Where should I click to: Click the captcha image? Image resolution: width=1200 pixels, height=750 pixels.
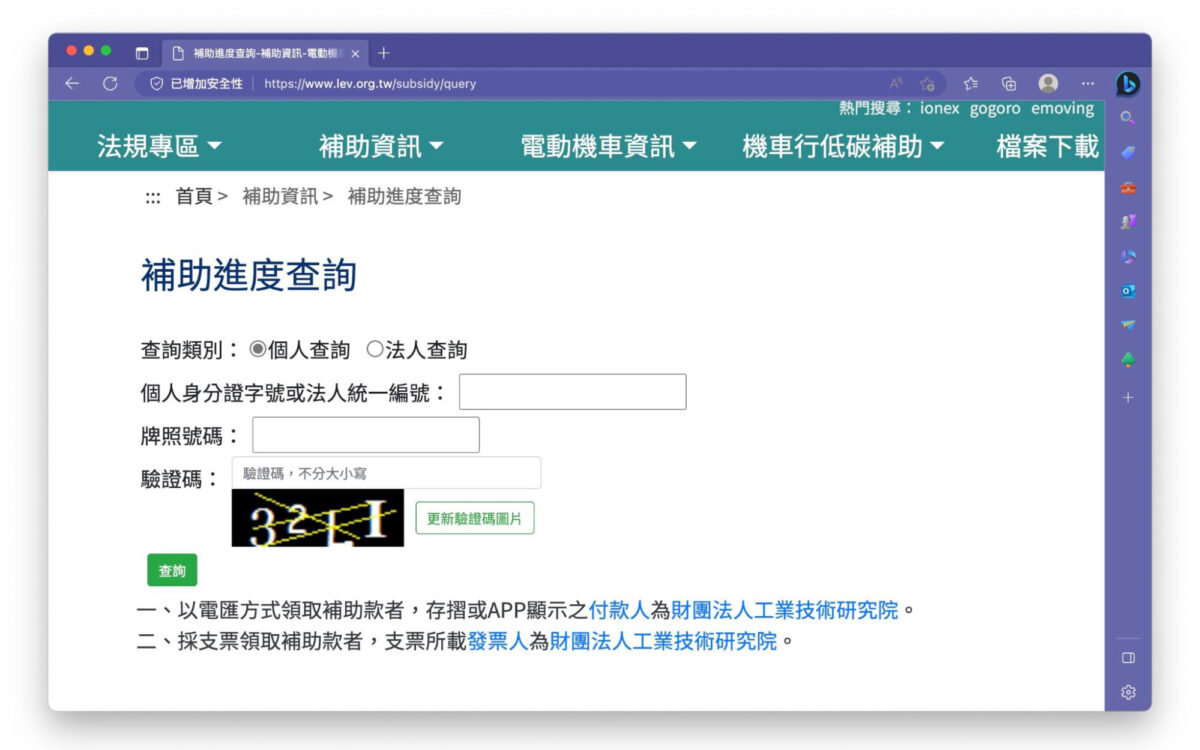[x=318, y=518]
